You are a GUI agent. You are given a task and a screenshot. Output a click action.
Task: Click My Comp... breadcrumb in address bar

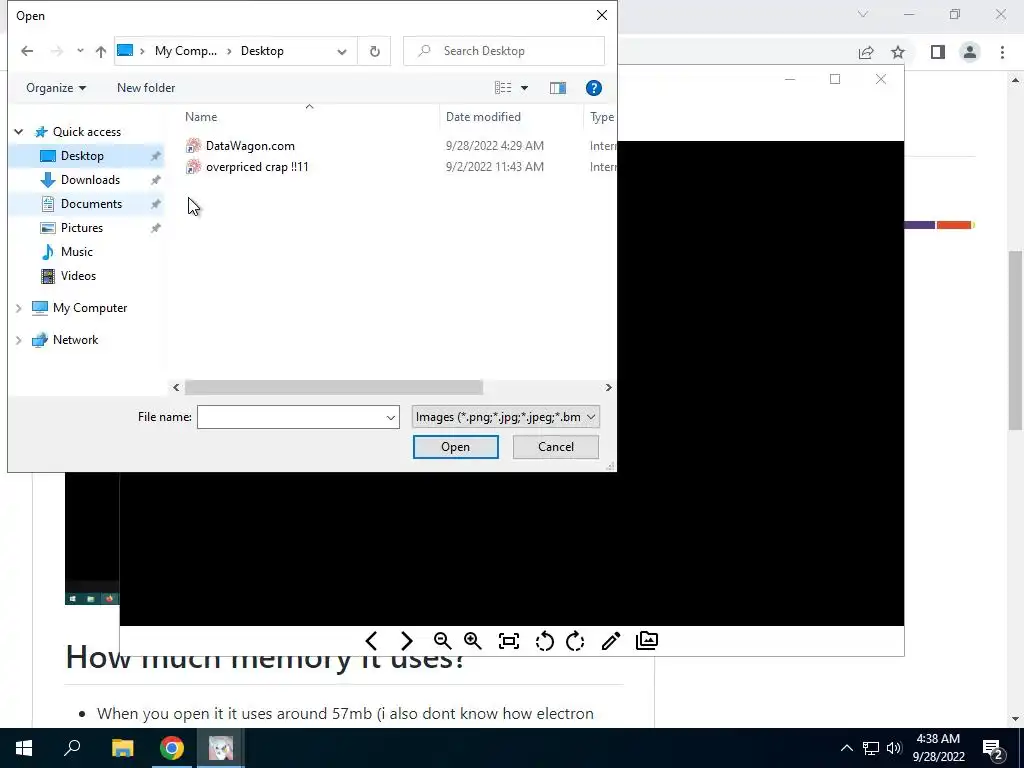click(185, 51)
